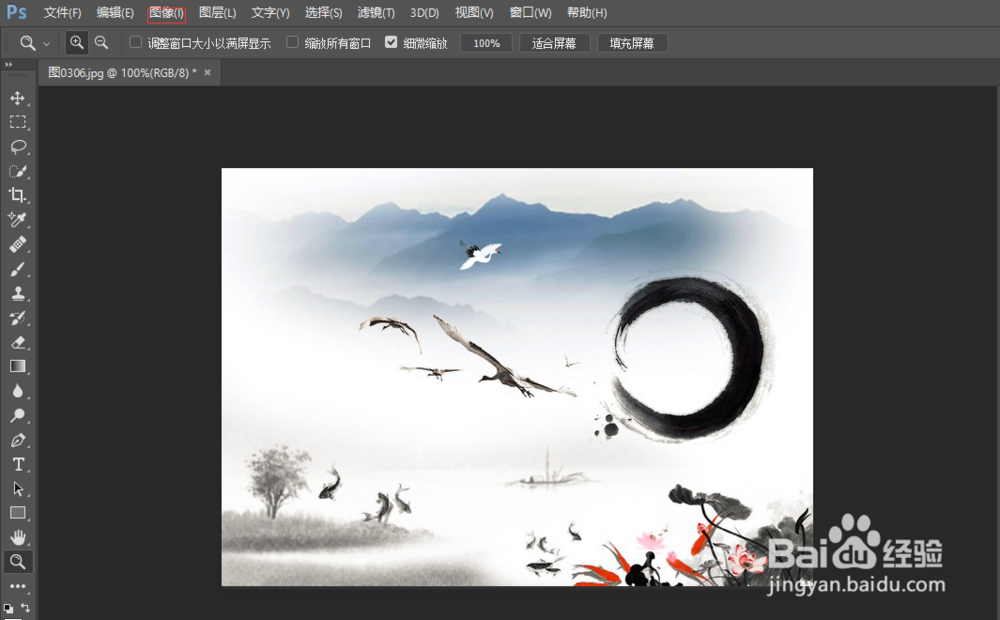The height and width of the screenshot is (620, 1000).
Task: Select the Brush tool
Action: click(x=18, y=269)
